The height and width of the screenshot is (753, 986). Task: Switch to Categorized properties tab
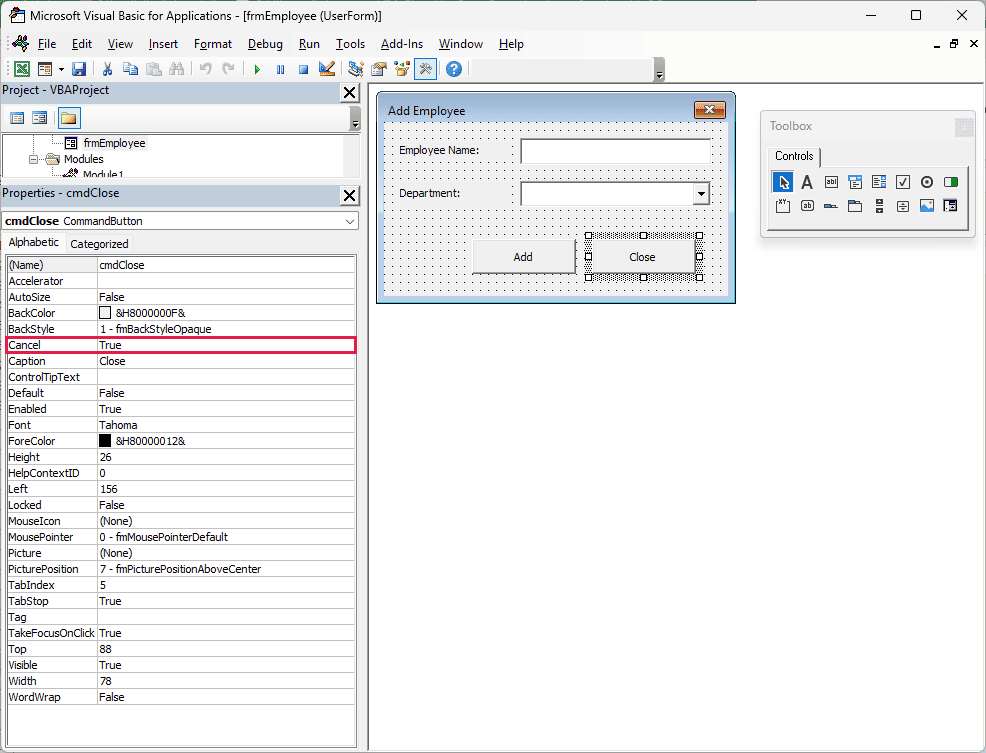[x=99, y=244]
